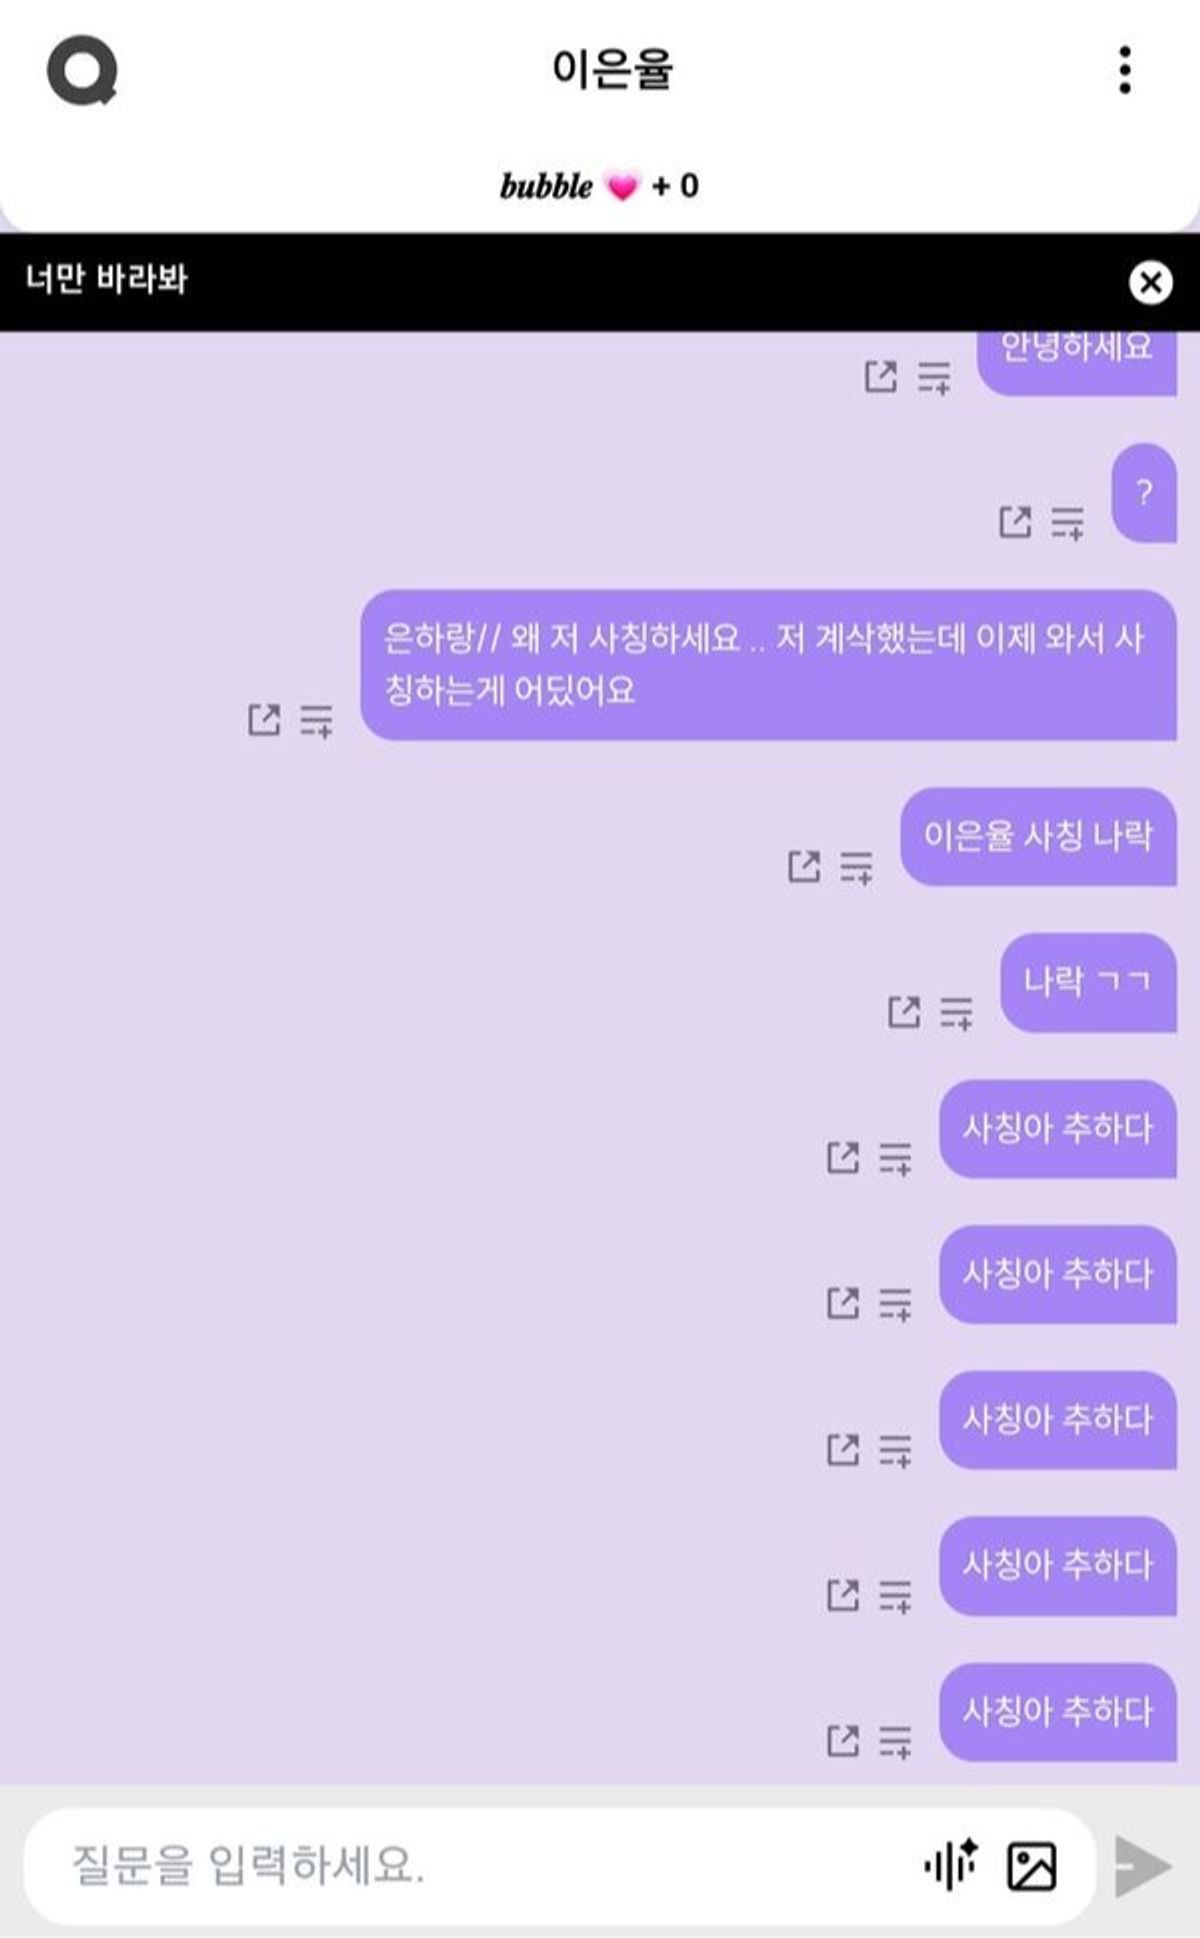This screenshot has width=1200, height=1938.
Task: Select the 은하랑// 왜 저 사칭하세요 bubble
Action: (x=768, y=665)
